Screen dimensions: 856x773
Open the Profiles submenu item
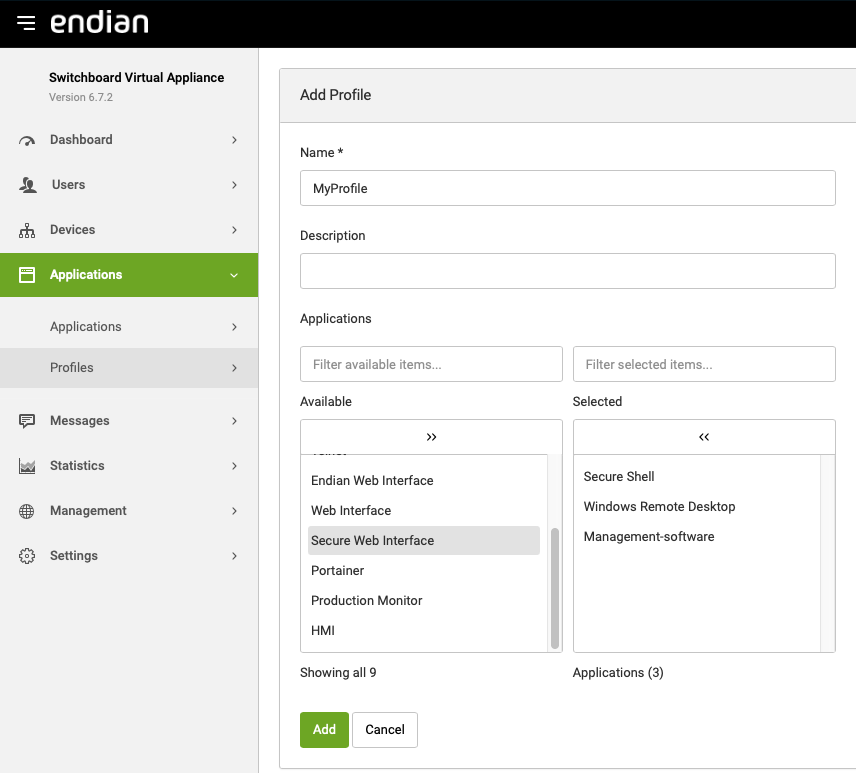point(72,368)
